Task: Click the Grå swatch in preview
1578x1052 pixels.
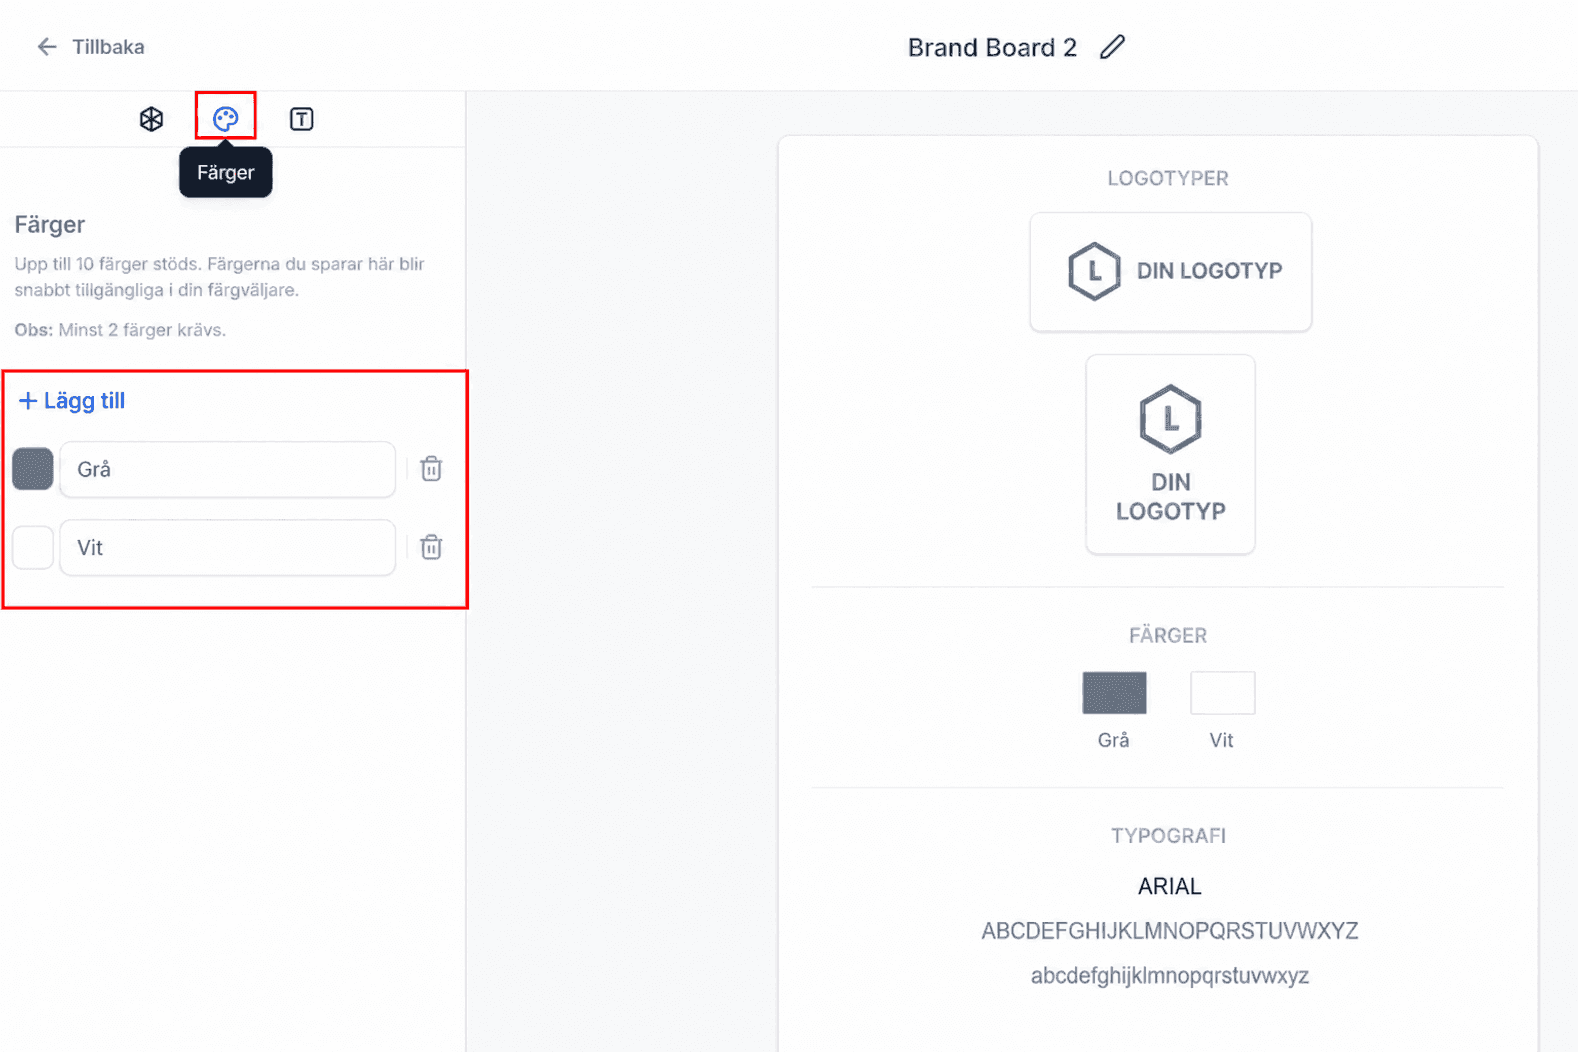Action: (1114, 693)
